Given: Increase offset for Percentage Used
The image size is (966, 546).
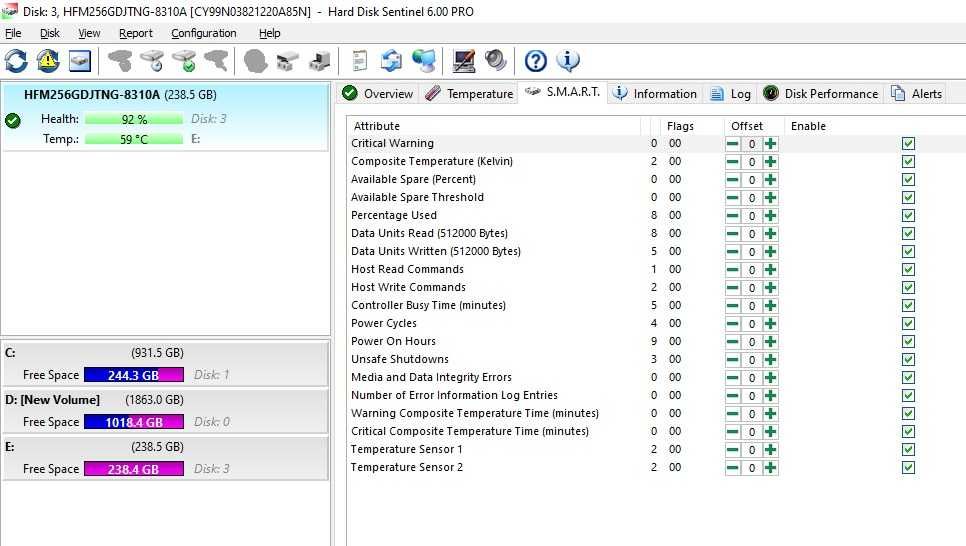Looking at the screenshot, I should click(x=770, y=216).
